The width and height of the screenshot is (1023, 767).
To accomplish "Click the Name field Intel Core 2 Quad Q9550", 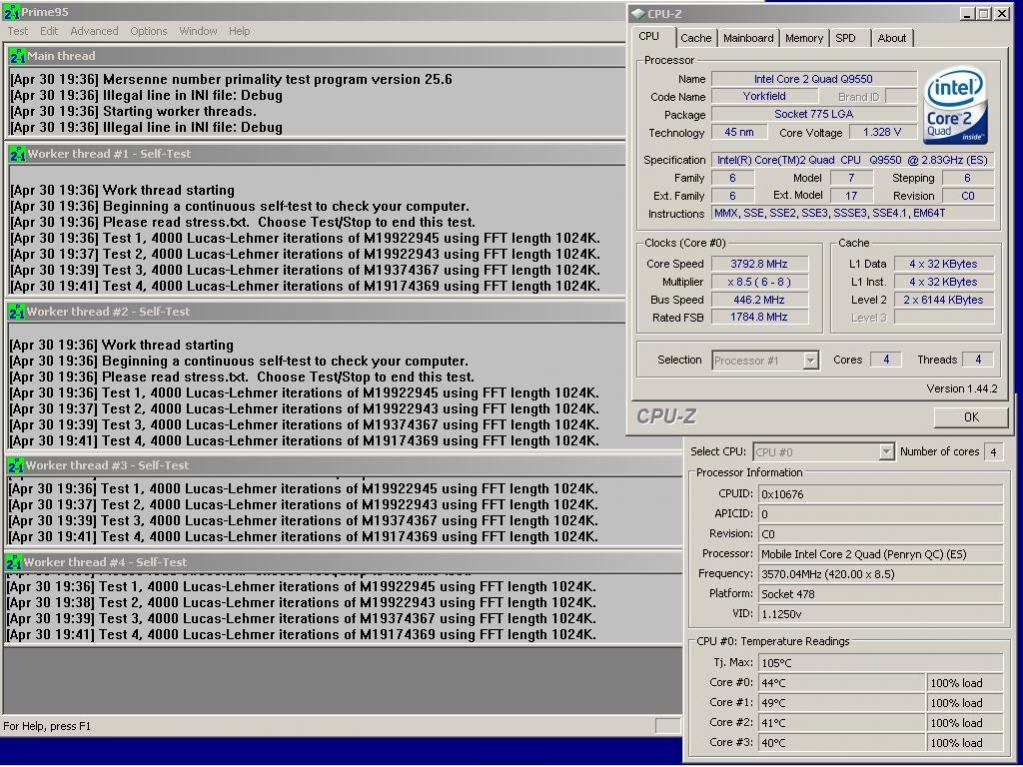I will click(814, 79).
